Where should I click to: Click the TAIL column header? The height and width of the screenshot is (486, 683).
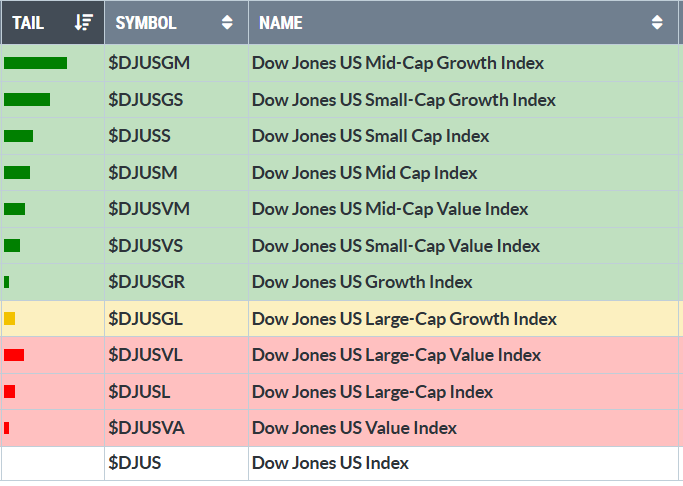[28, 22]
